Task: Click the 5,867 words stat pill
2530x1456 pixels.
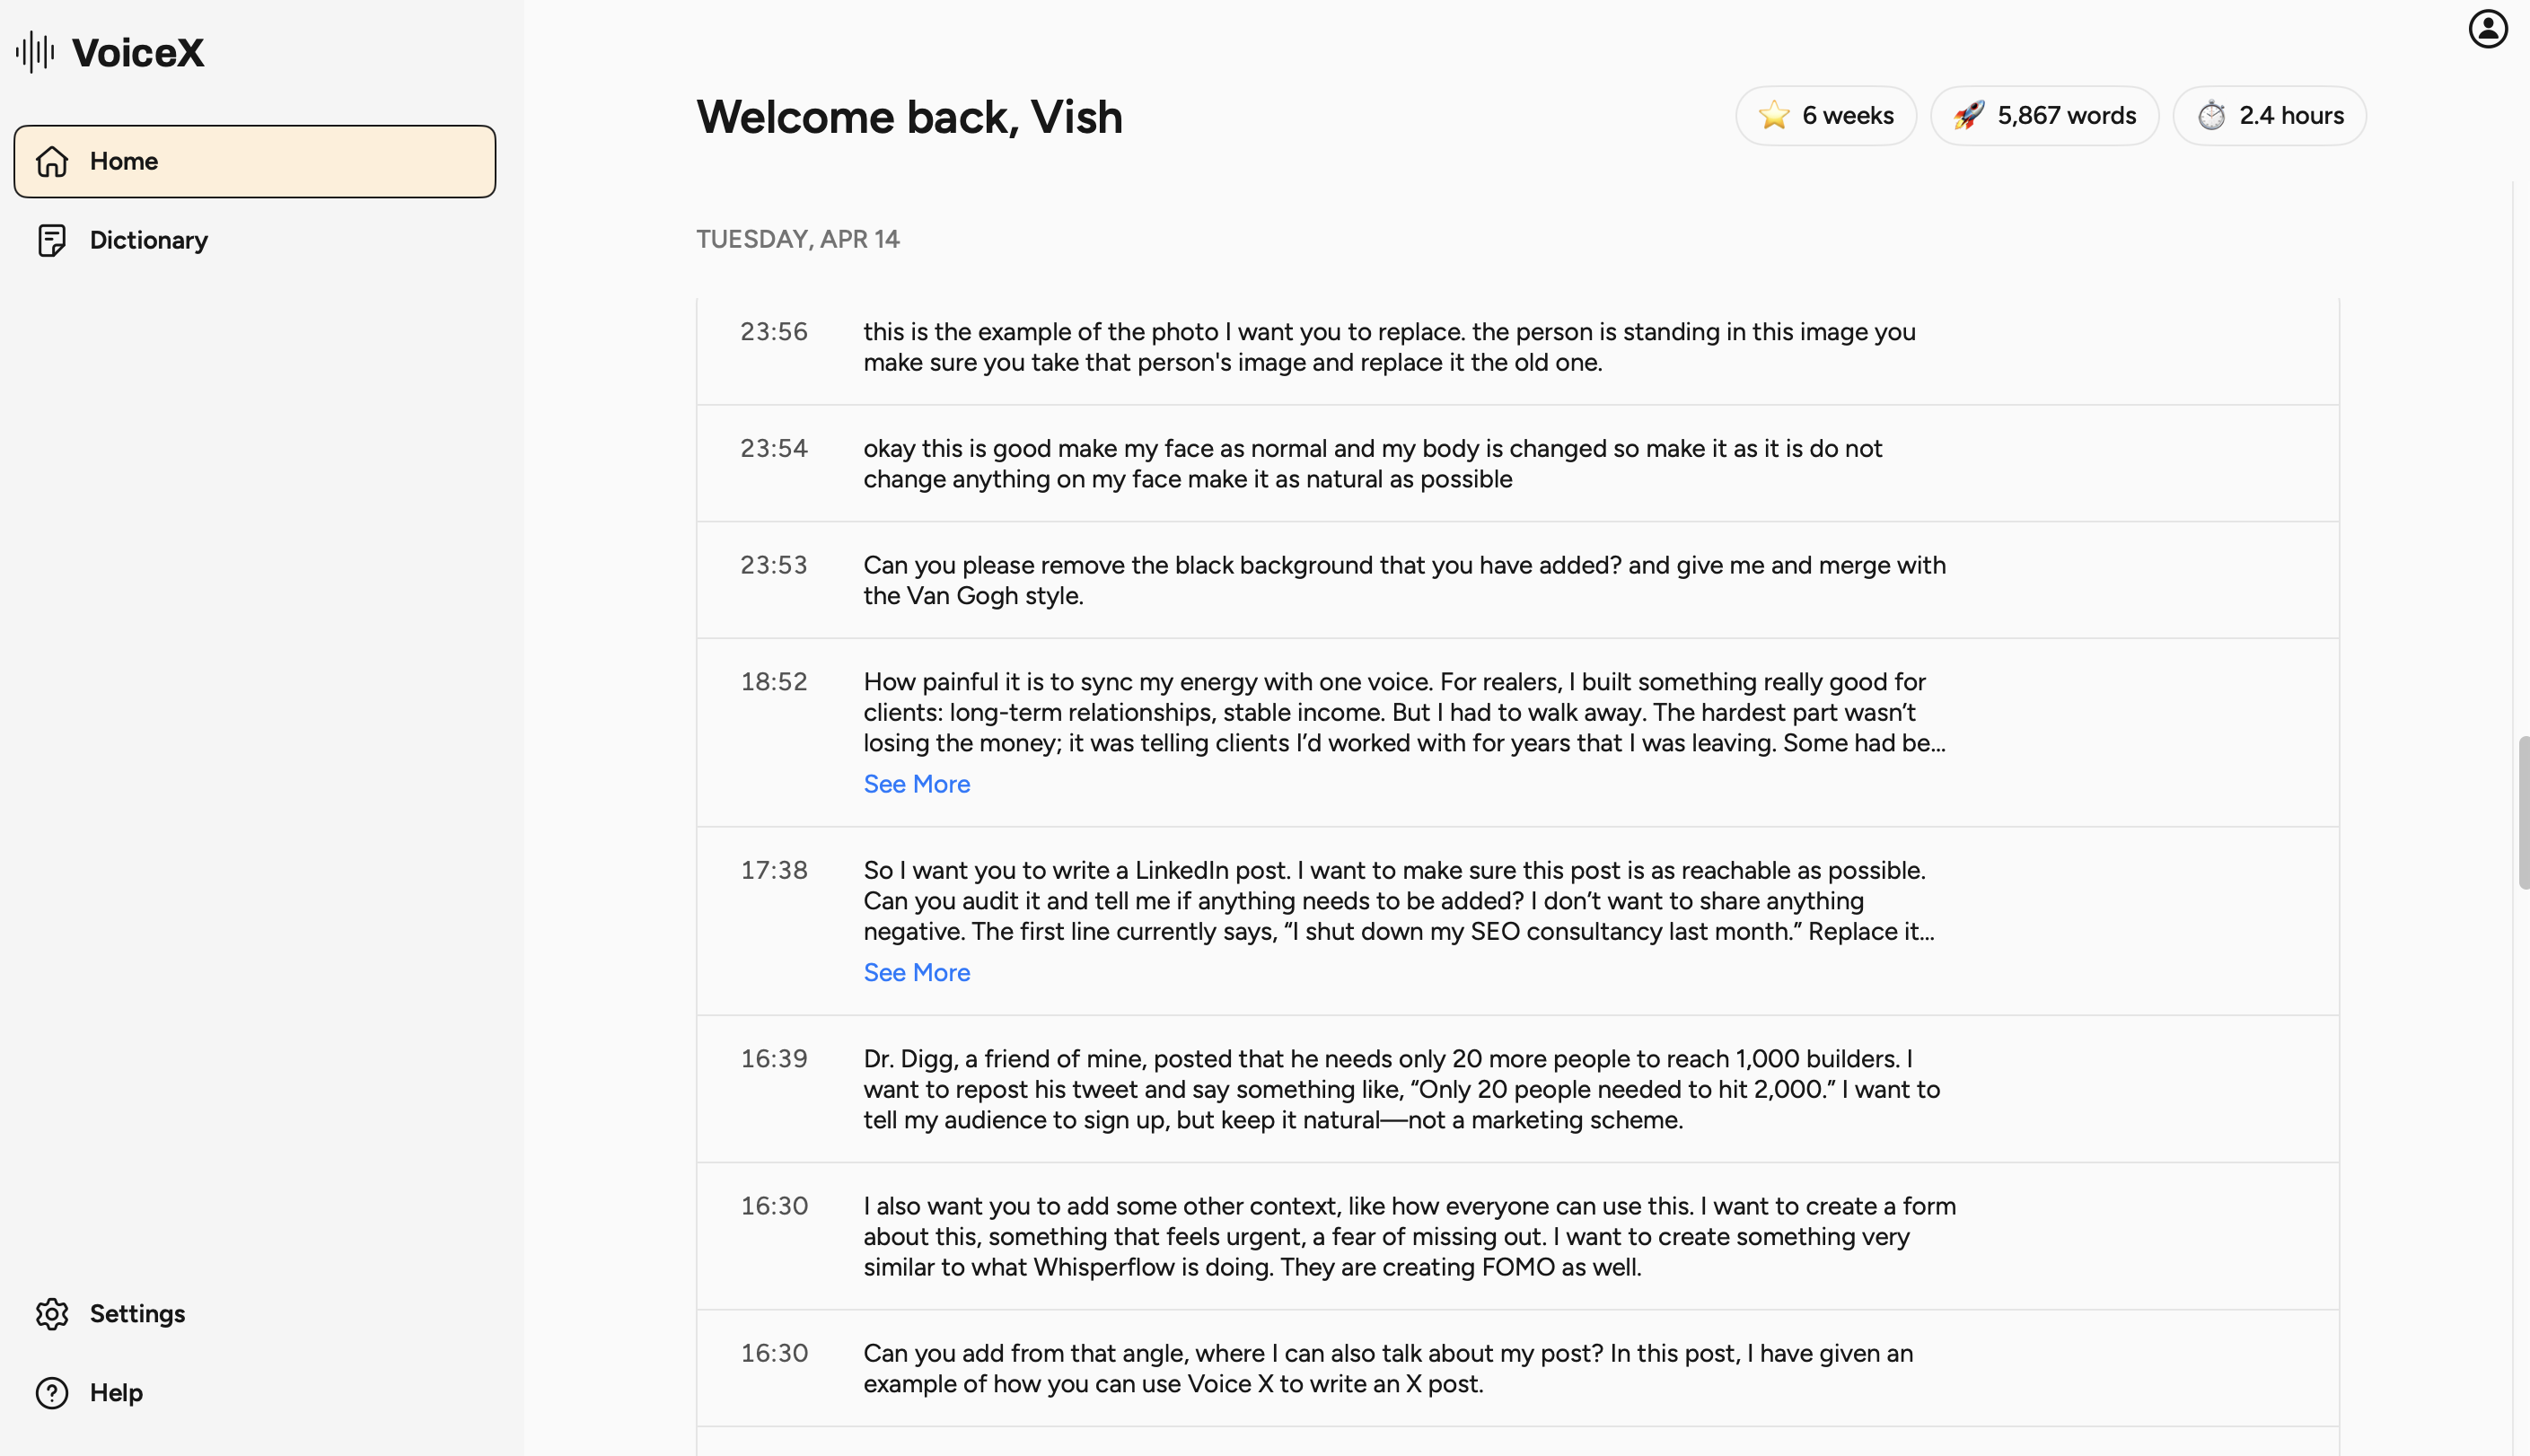Action: click(x=2044, y=116)
